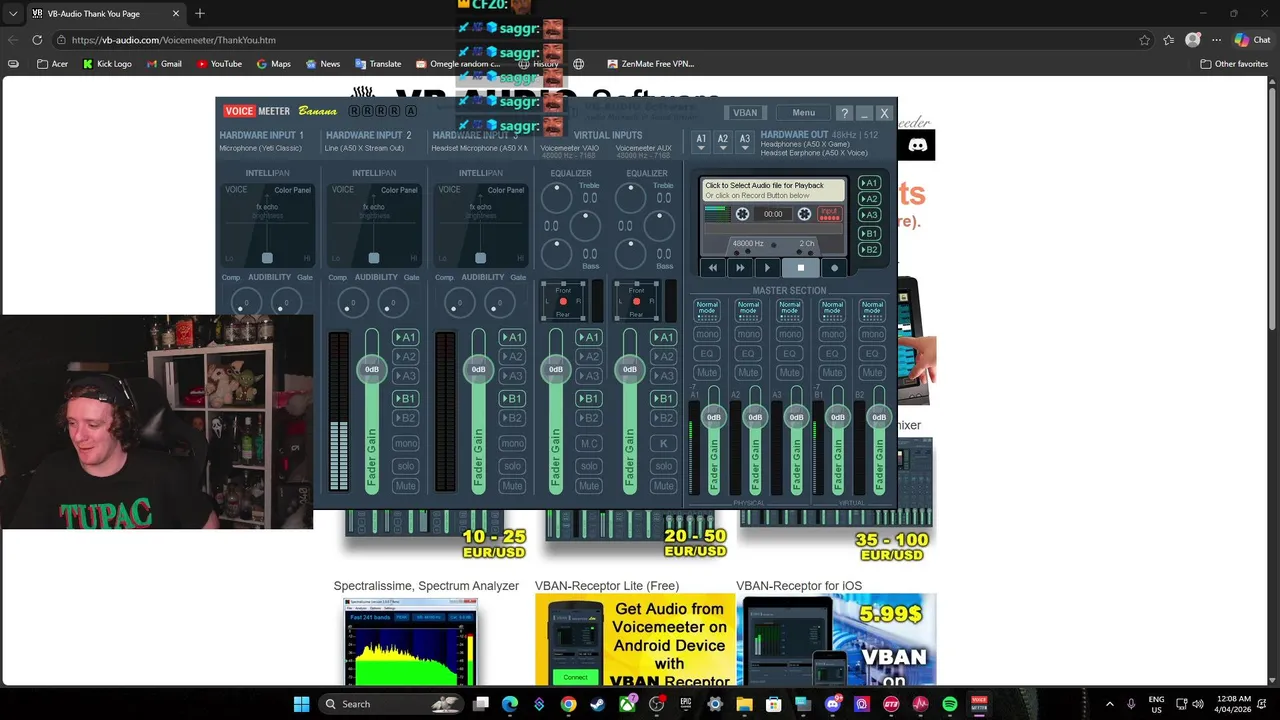Open VBAN-Receptor Lite (Free) link
The height and width of the screenshot is (720, 1280).
(606, 586)
